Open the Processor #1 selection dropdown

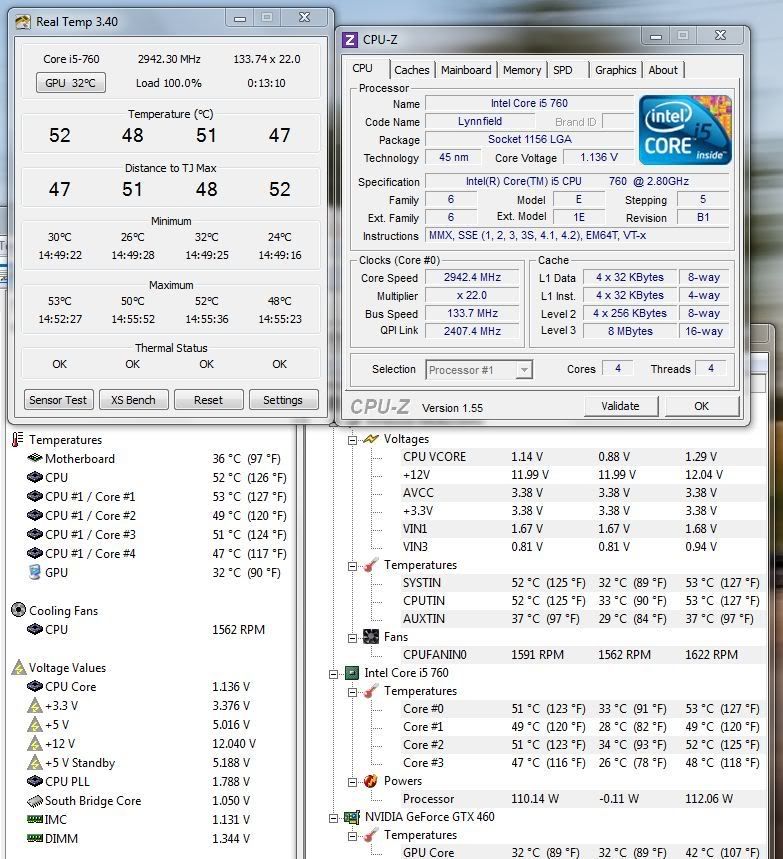pyautogui.click(x=479, y=370)
